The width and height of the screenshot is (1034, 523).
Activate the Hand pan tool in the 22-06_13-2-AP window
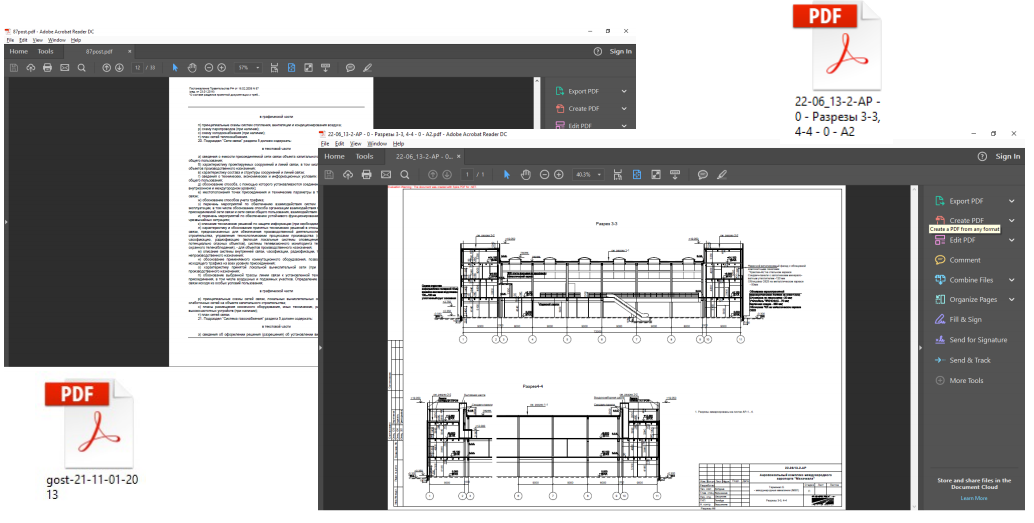coord(526,175)
